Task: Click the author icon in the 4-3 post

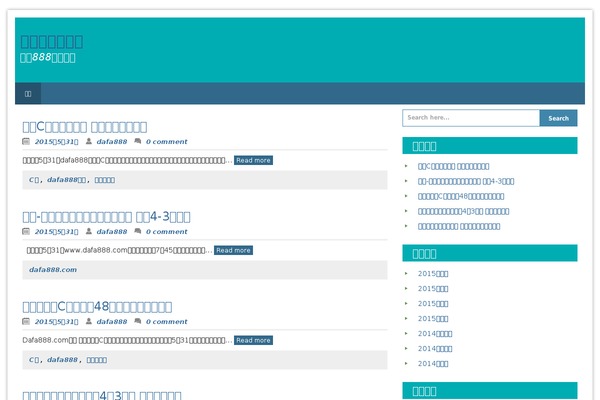Action: click(89, 231)
